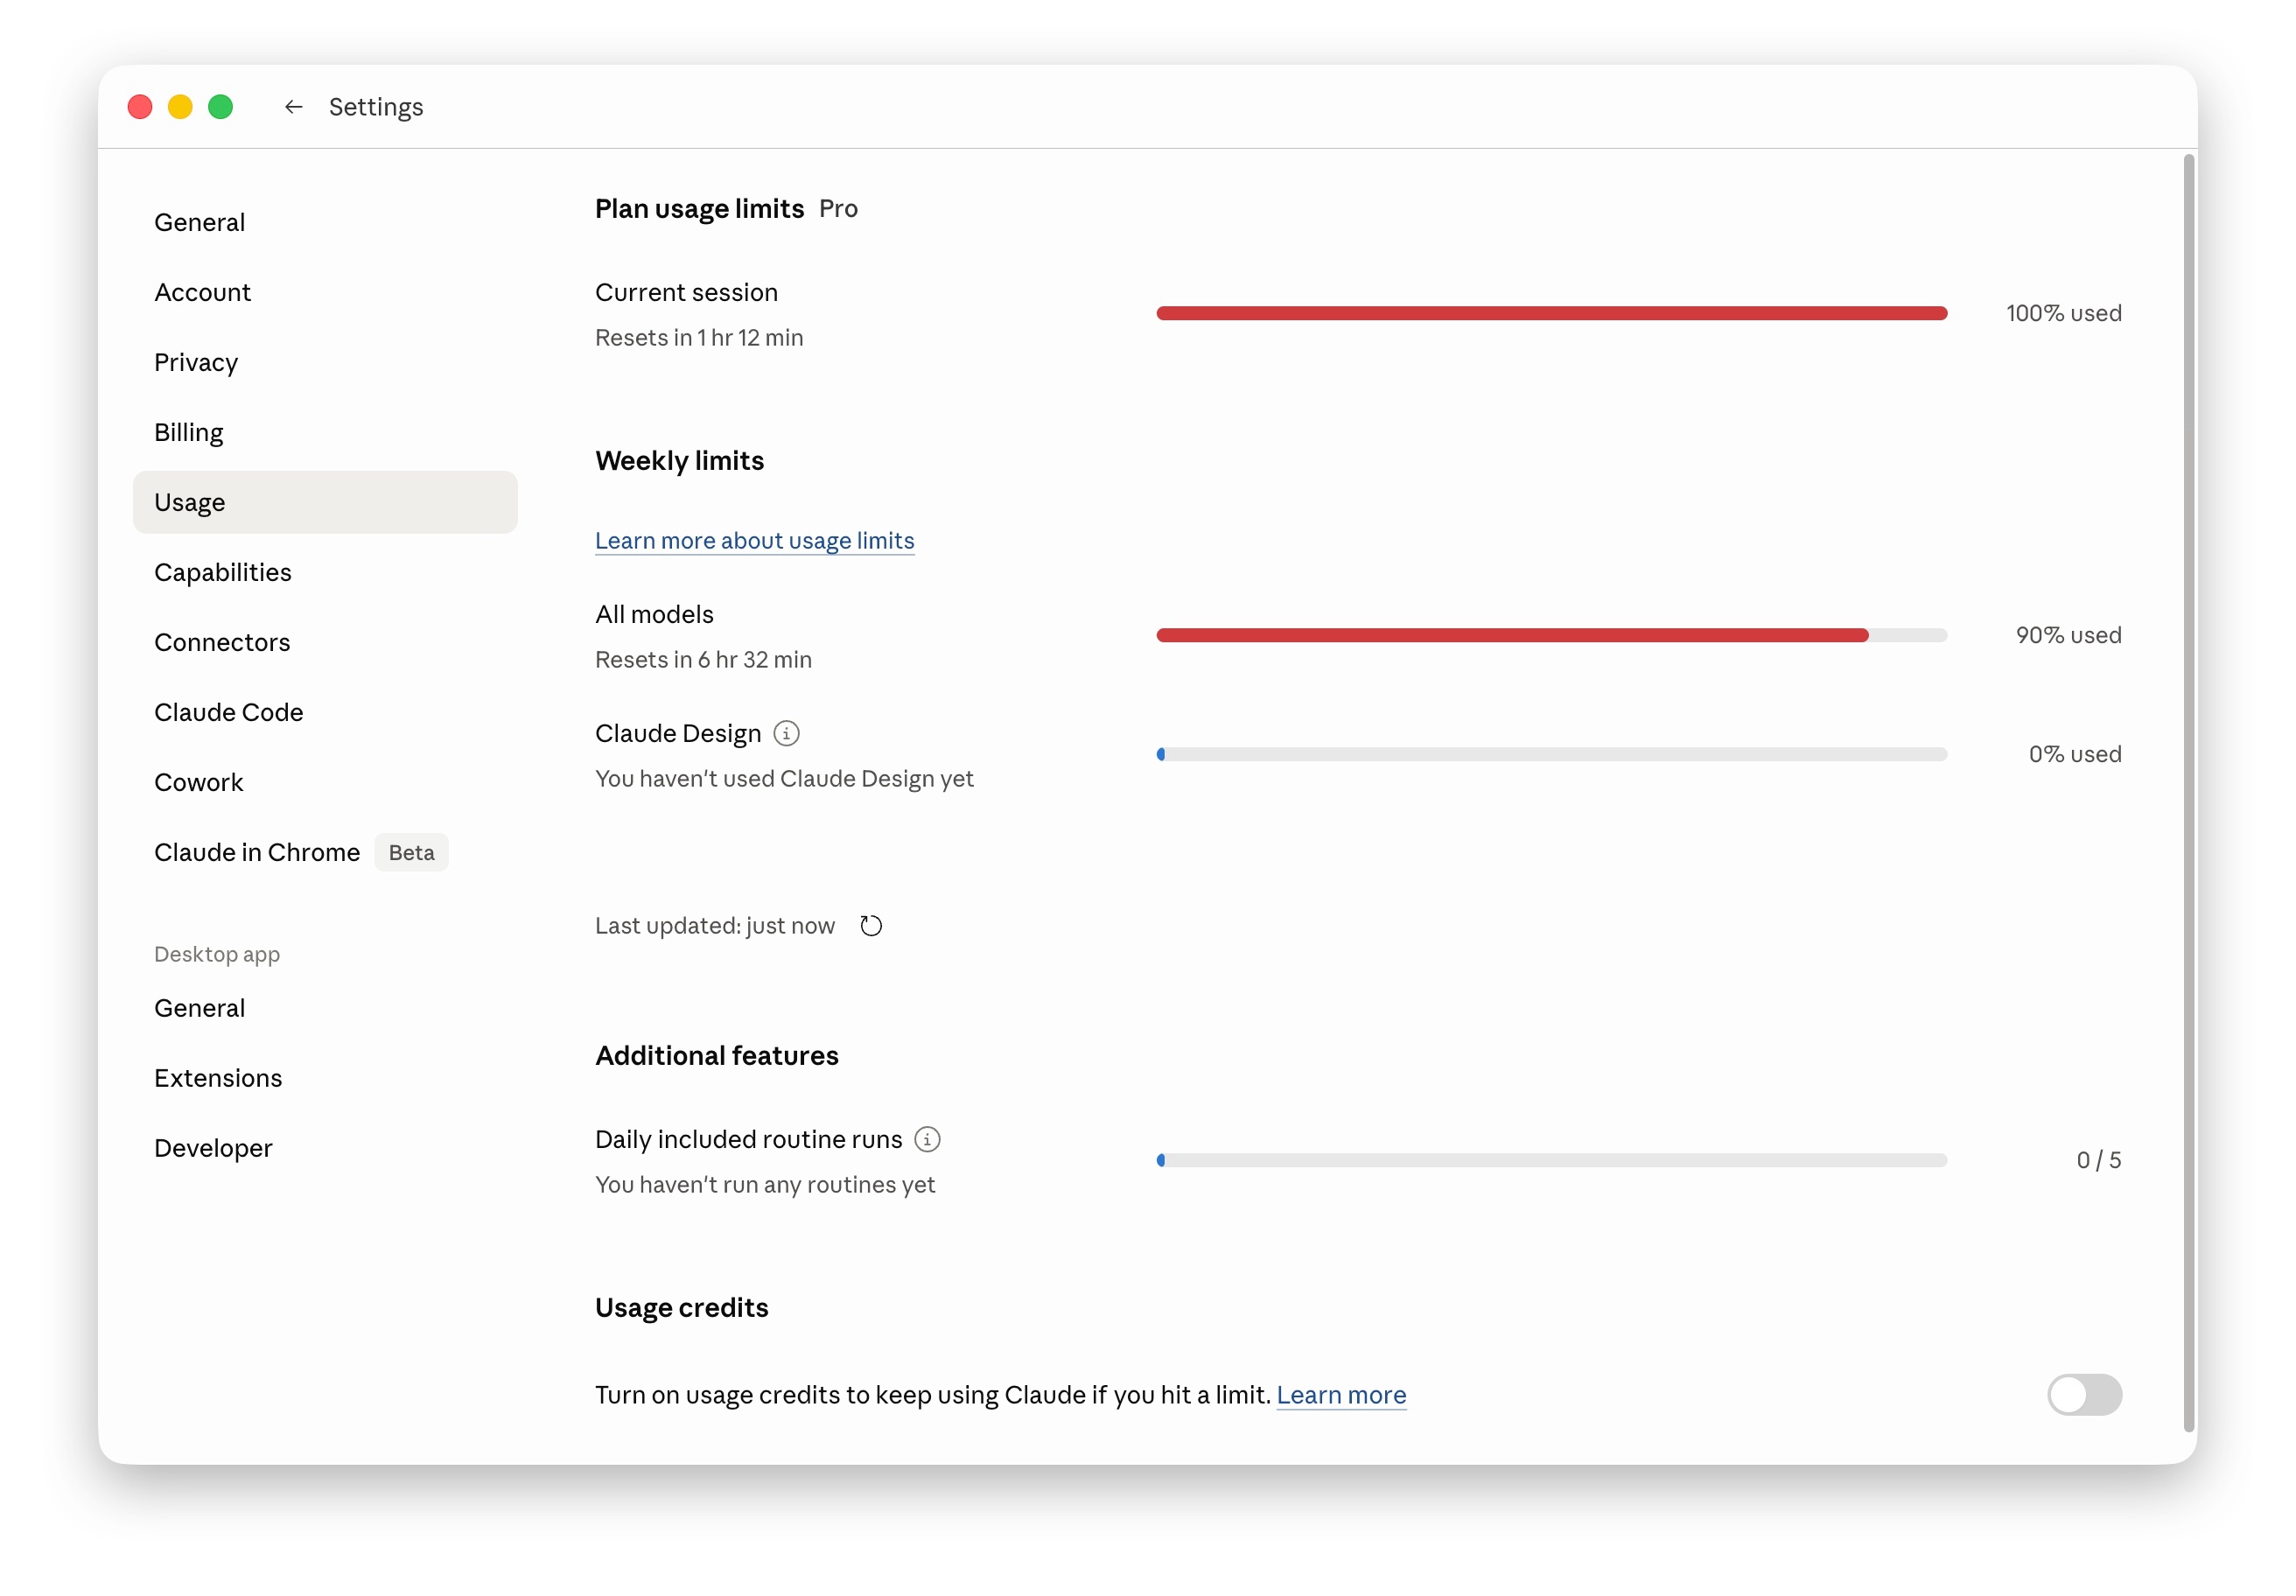Open the Connectors settings section

coord(325,642)
